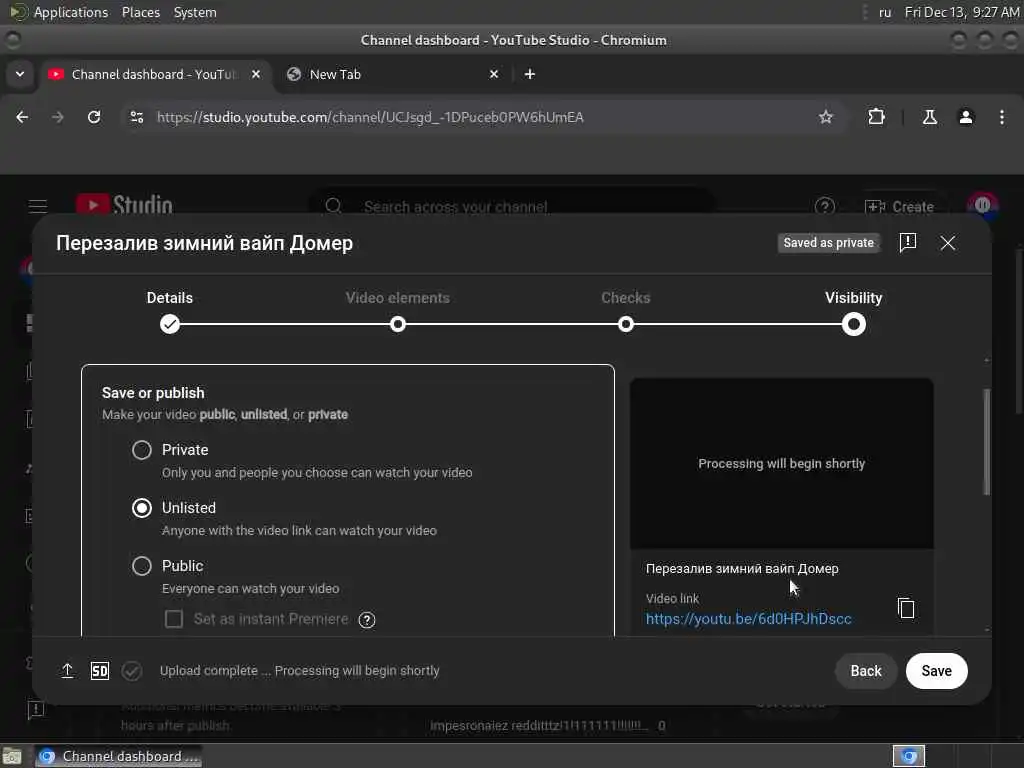Reload the YouTube Studio page

[94, 117]
